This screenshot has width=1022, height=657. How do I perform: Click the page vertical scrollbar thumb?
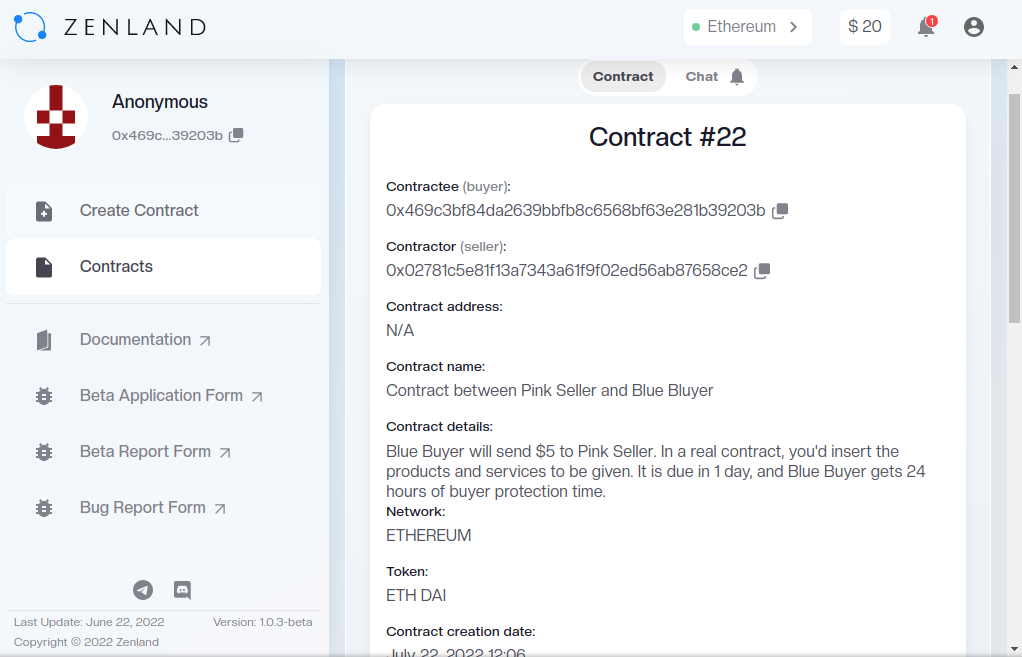pos(1014,209)
